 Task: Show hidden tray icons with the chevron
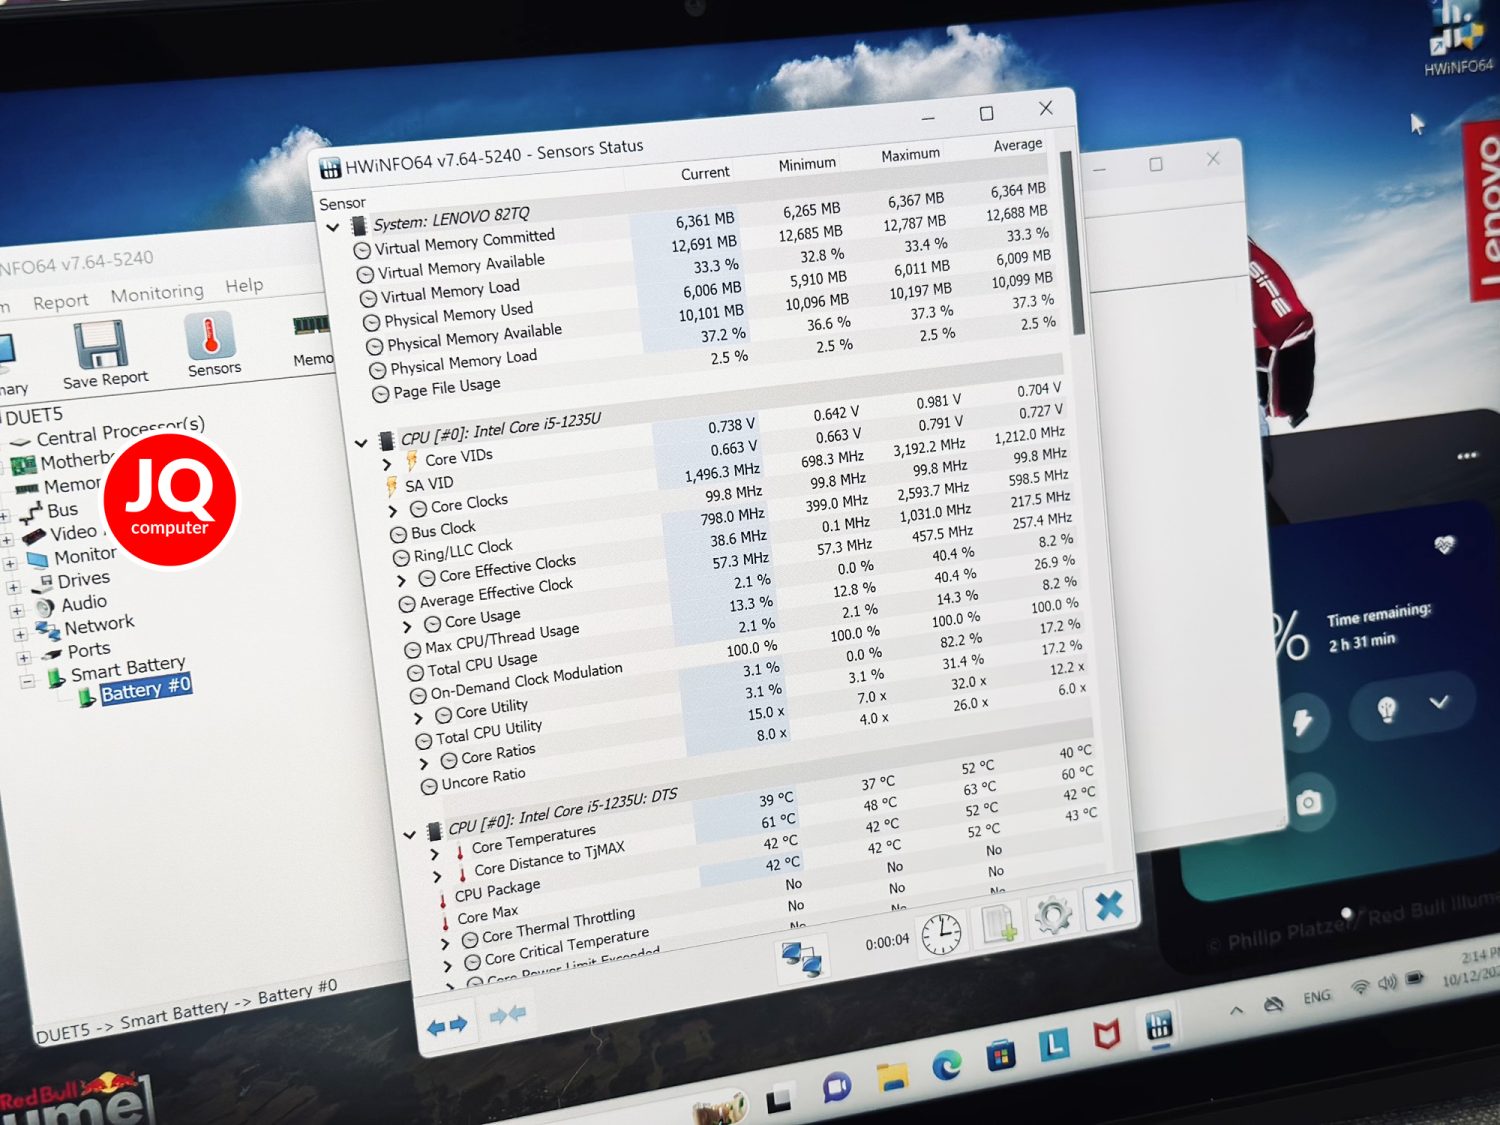coord(1236,1010)
